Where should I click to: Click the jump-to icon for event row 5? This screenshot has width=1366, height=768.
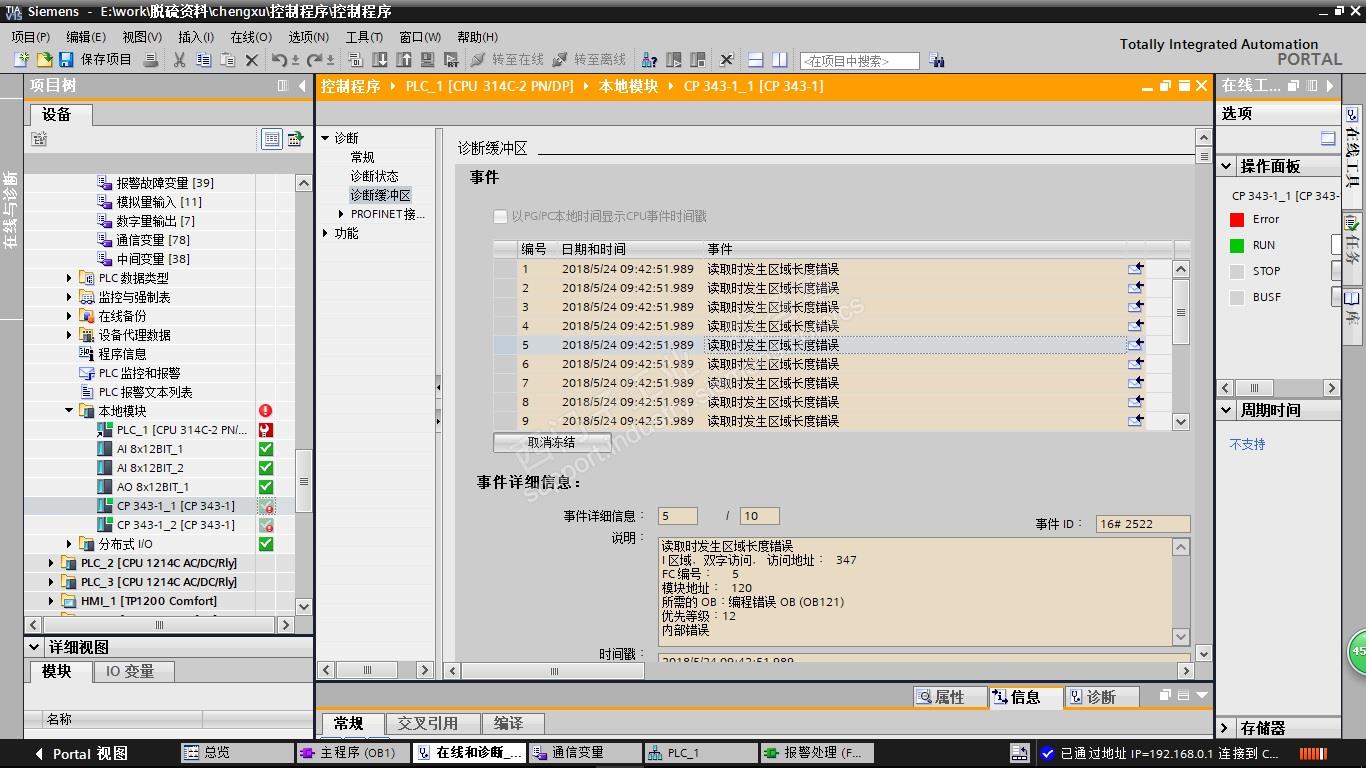(1136, 345)
